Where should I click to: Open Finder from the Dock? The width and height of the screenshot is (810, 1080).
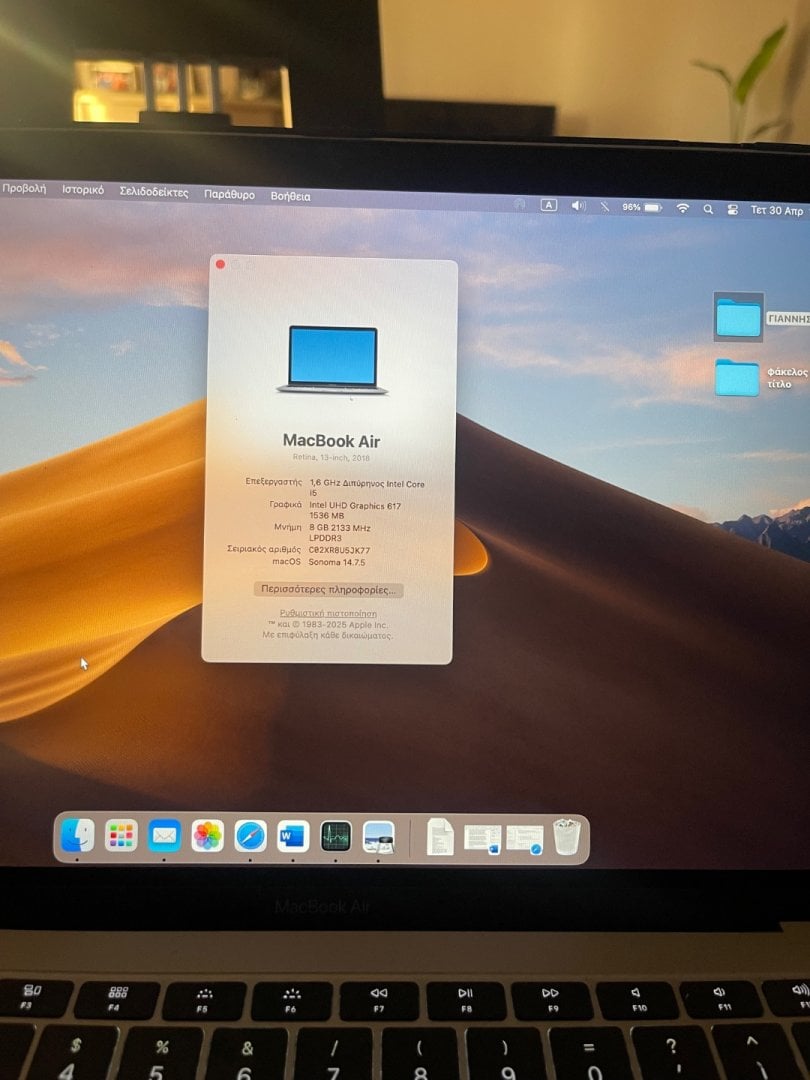point(77,835)
